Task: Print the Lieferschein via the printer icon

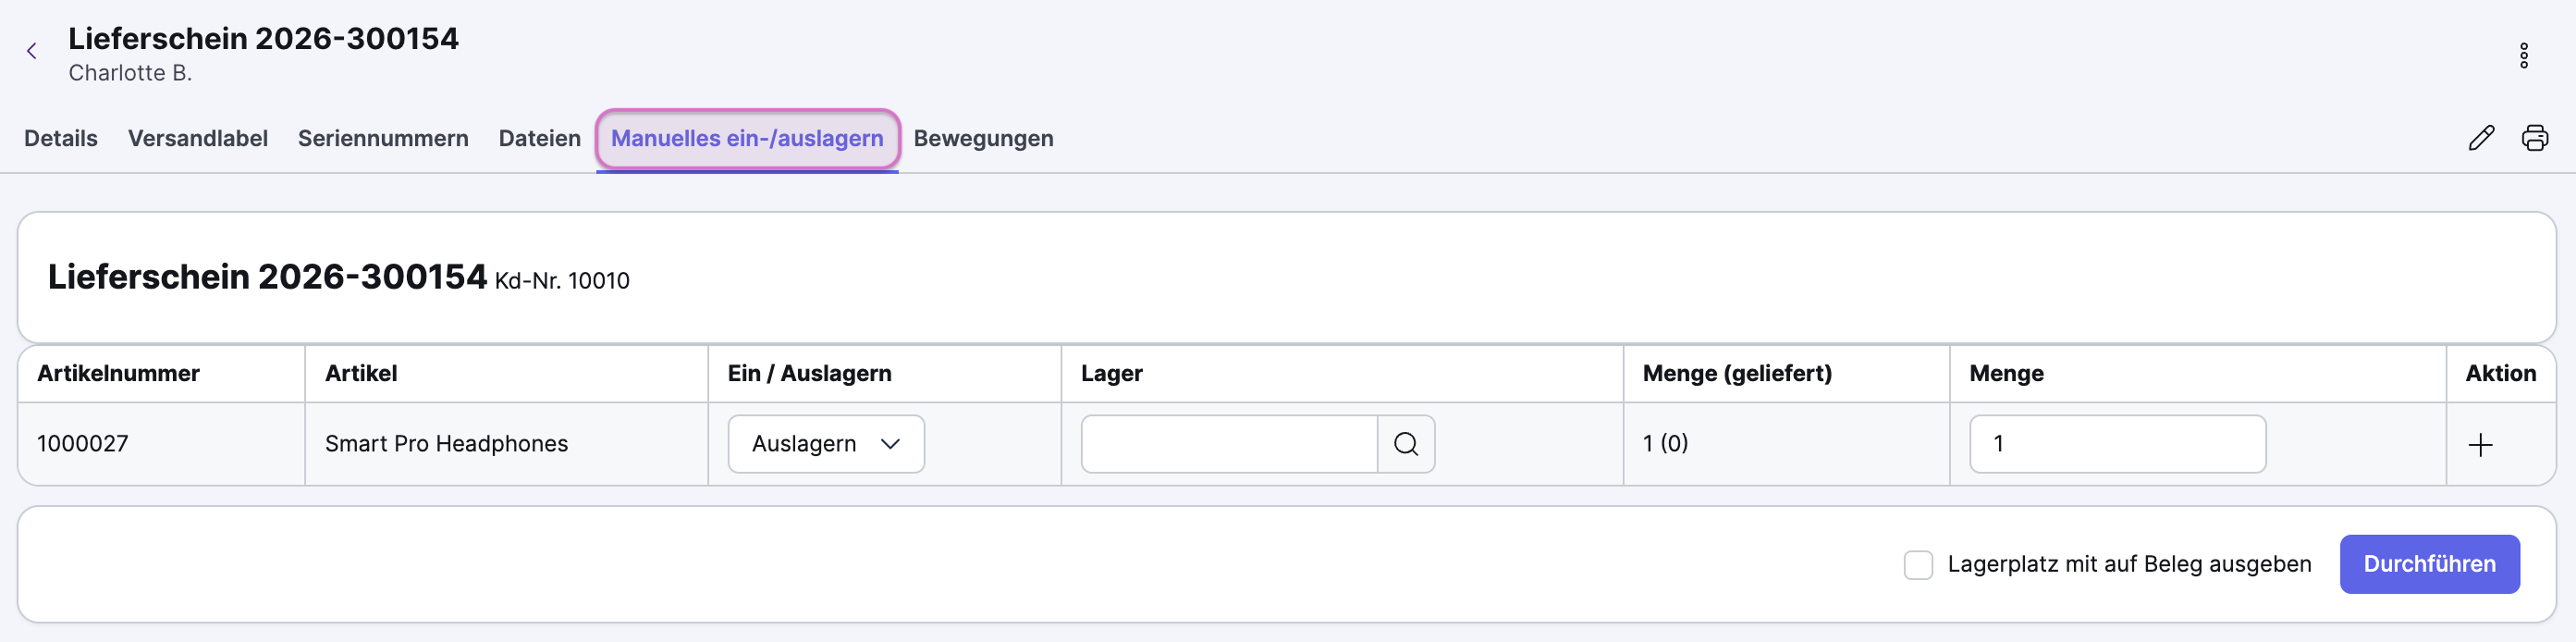Action: click(x=2534, y=138)
